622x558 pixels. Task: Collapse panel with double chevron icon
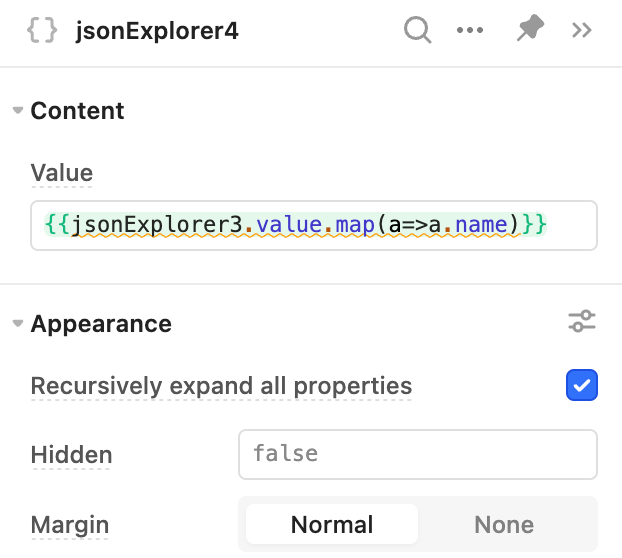582,30
